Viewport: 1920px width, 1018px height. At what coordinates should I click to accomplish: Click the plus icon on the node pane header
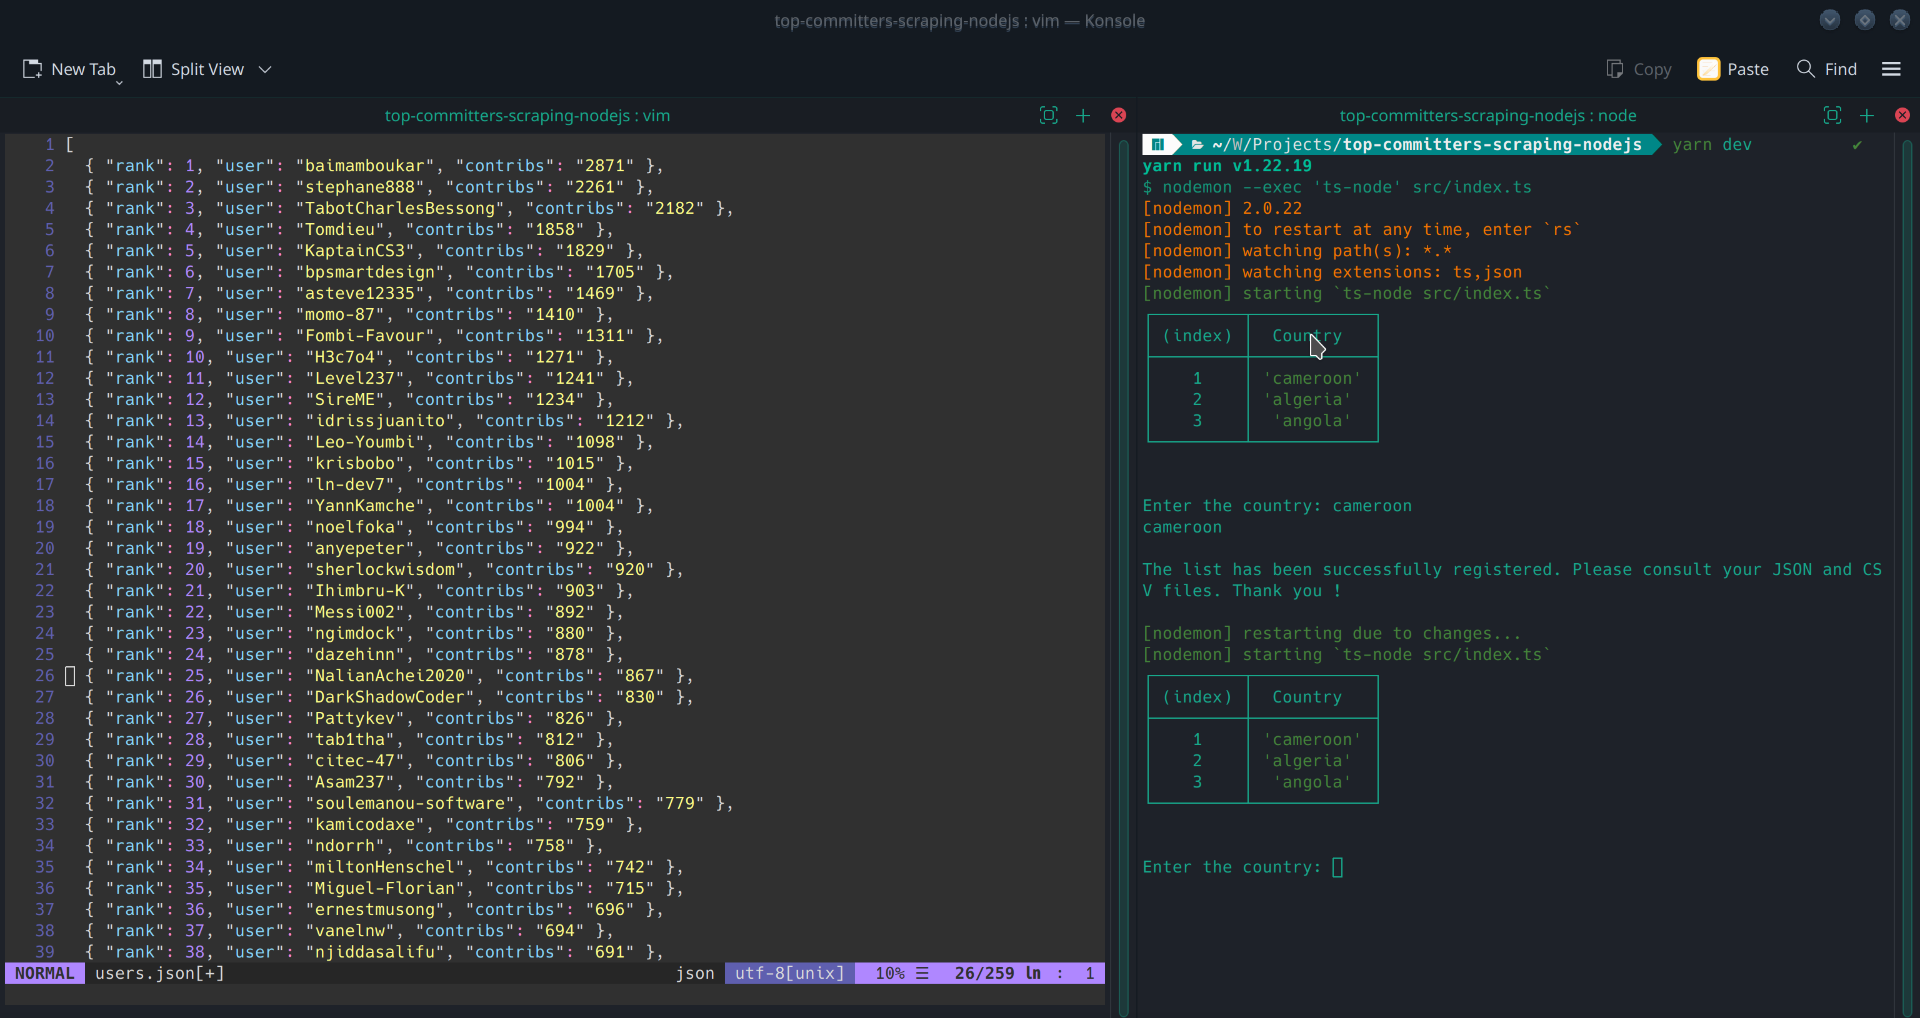tap(1866, 115)
